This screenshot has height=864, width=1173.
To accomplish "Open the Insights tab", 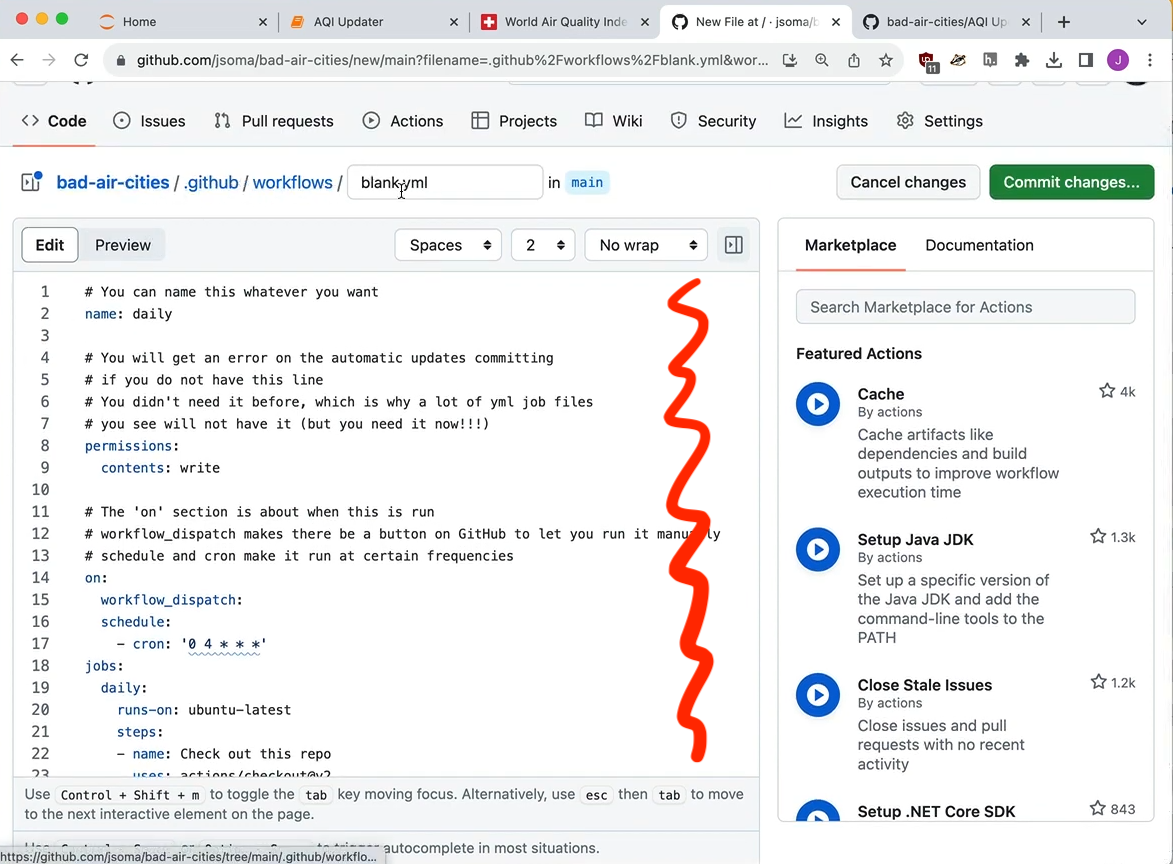I will (x=826, y=121).
